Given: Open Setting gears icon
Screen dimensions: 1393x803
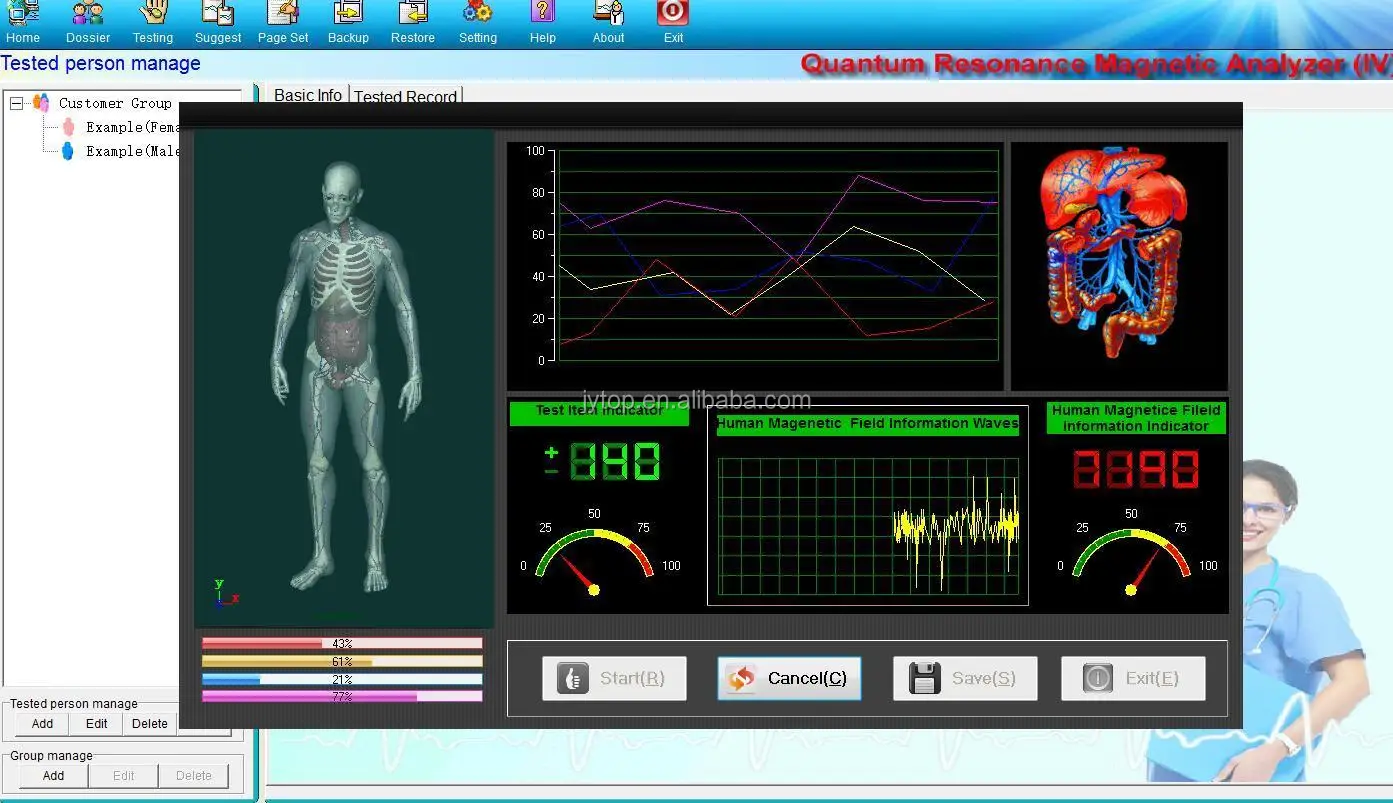Looking at the screenshot, I should coord(477,15).
